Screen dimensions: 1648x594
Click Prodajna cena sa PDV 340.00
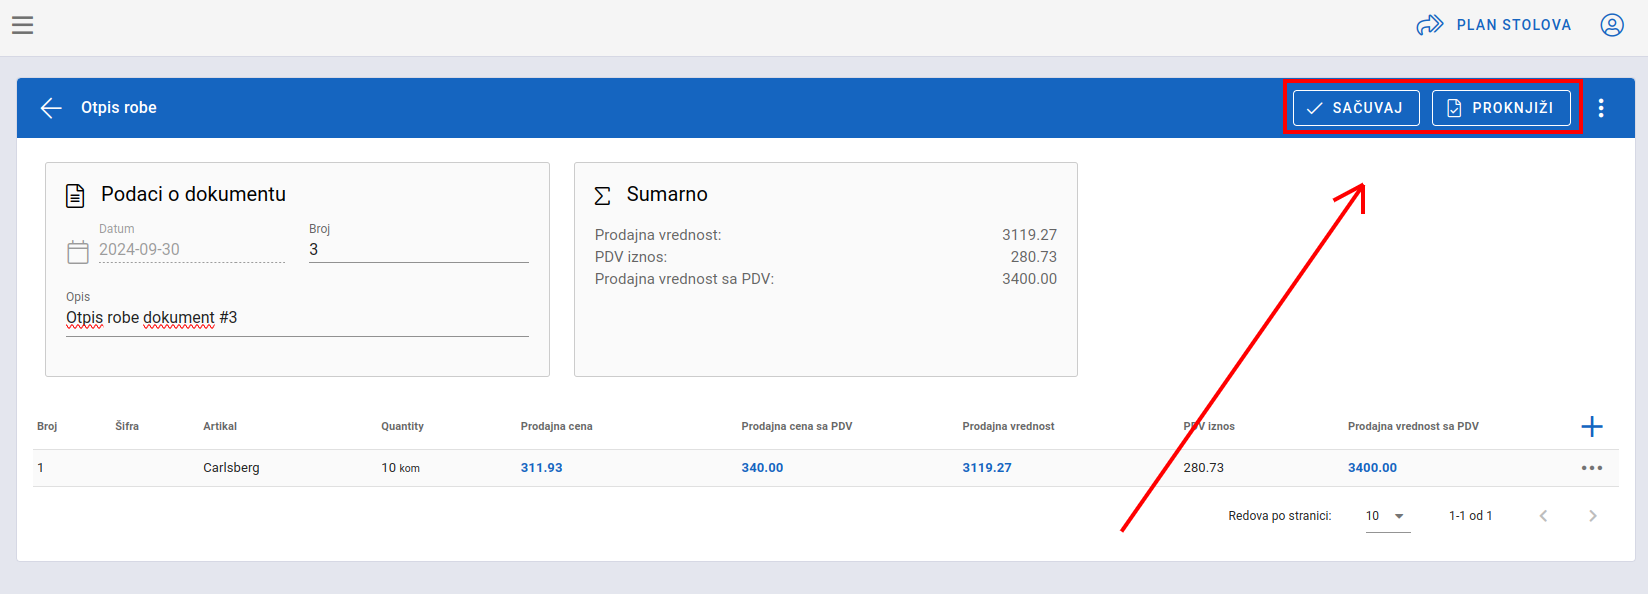[x=762, y=468]
